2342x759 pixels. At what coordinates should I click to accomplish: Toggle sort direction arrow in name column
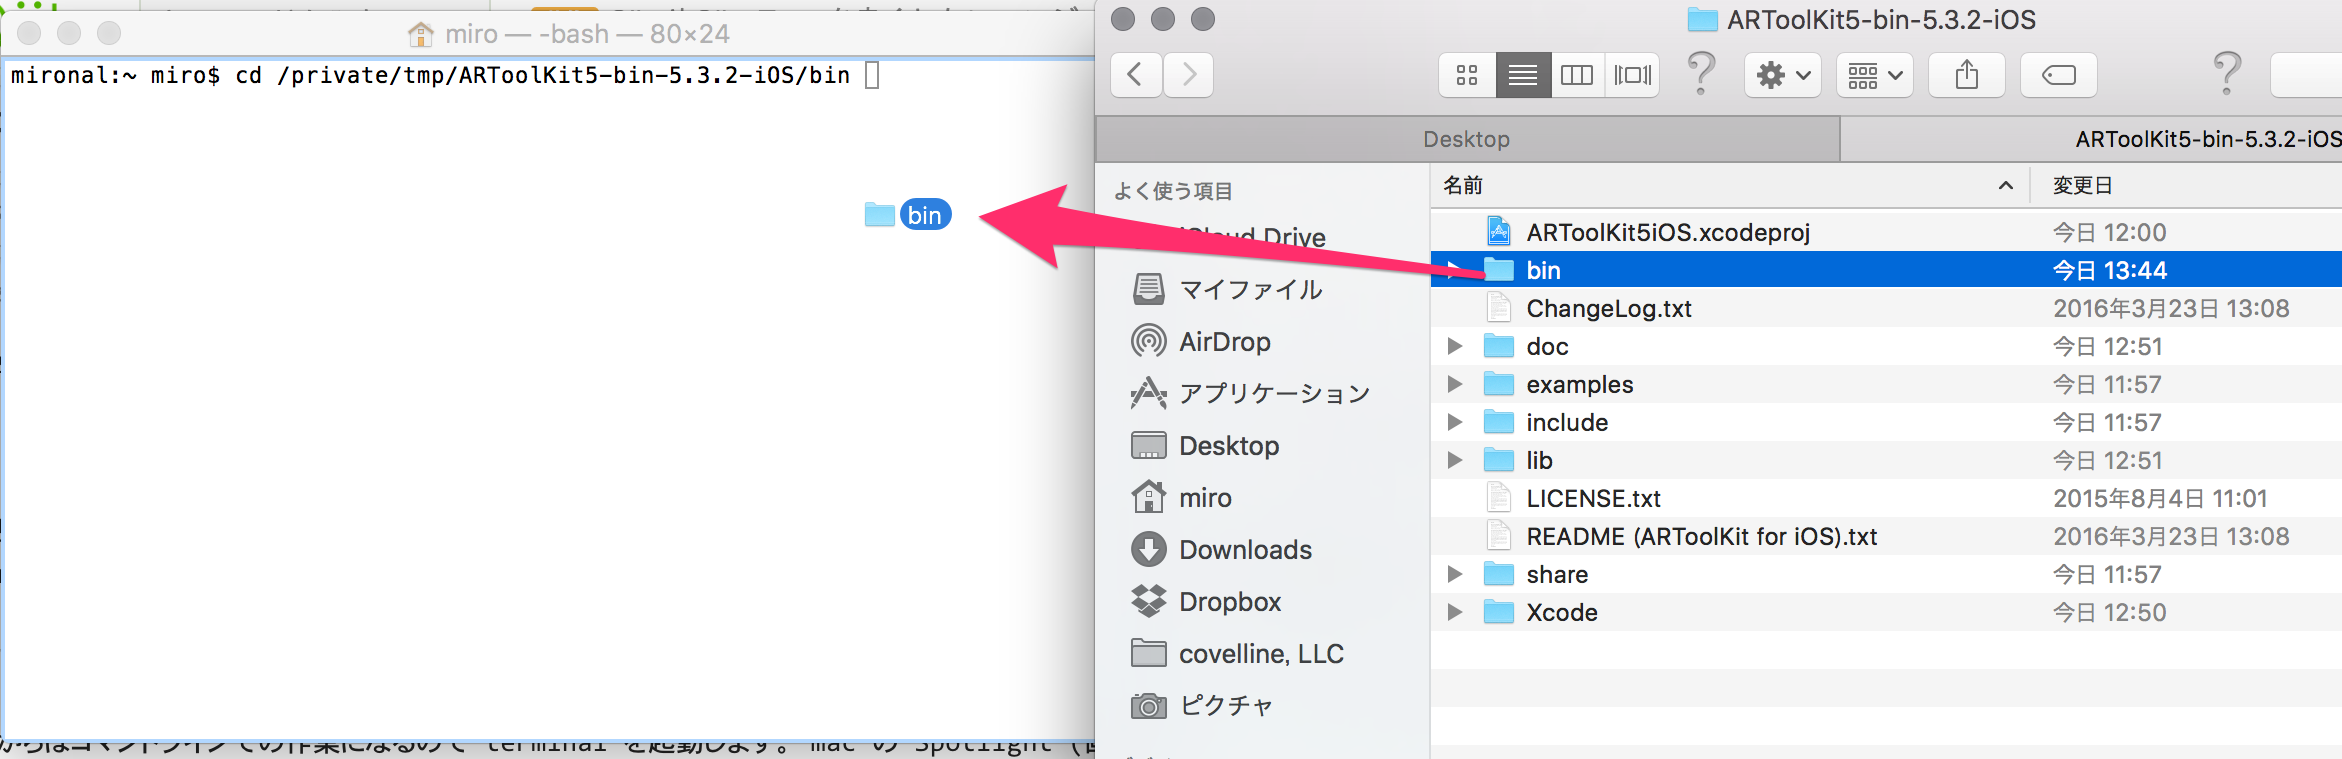coord(2005,186)
